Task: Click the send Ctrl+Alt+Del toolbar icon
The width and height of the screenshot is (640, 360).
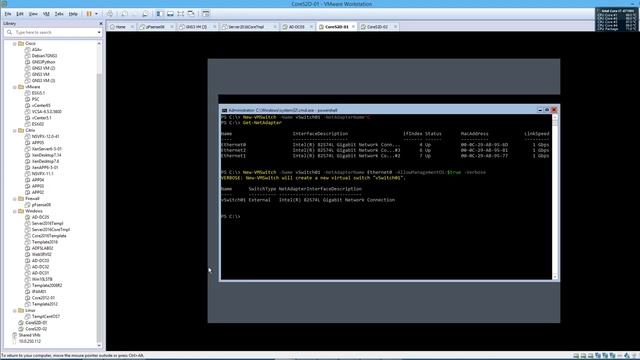Action: (x=110, y=14)
